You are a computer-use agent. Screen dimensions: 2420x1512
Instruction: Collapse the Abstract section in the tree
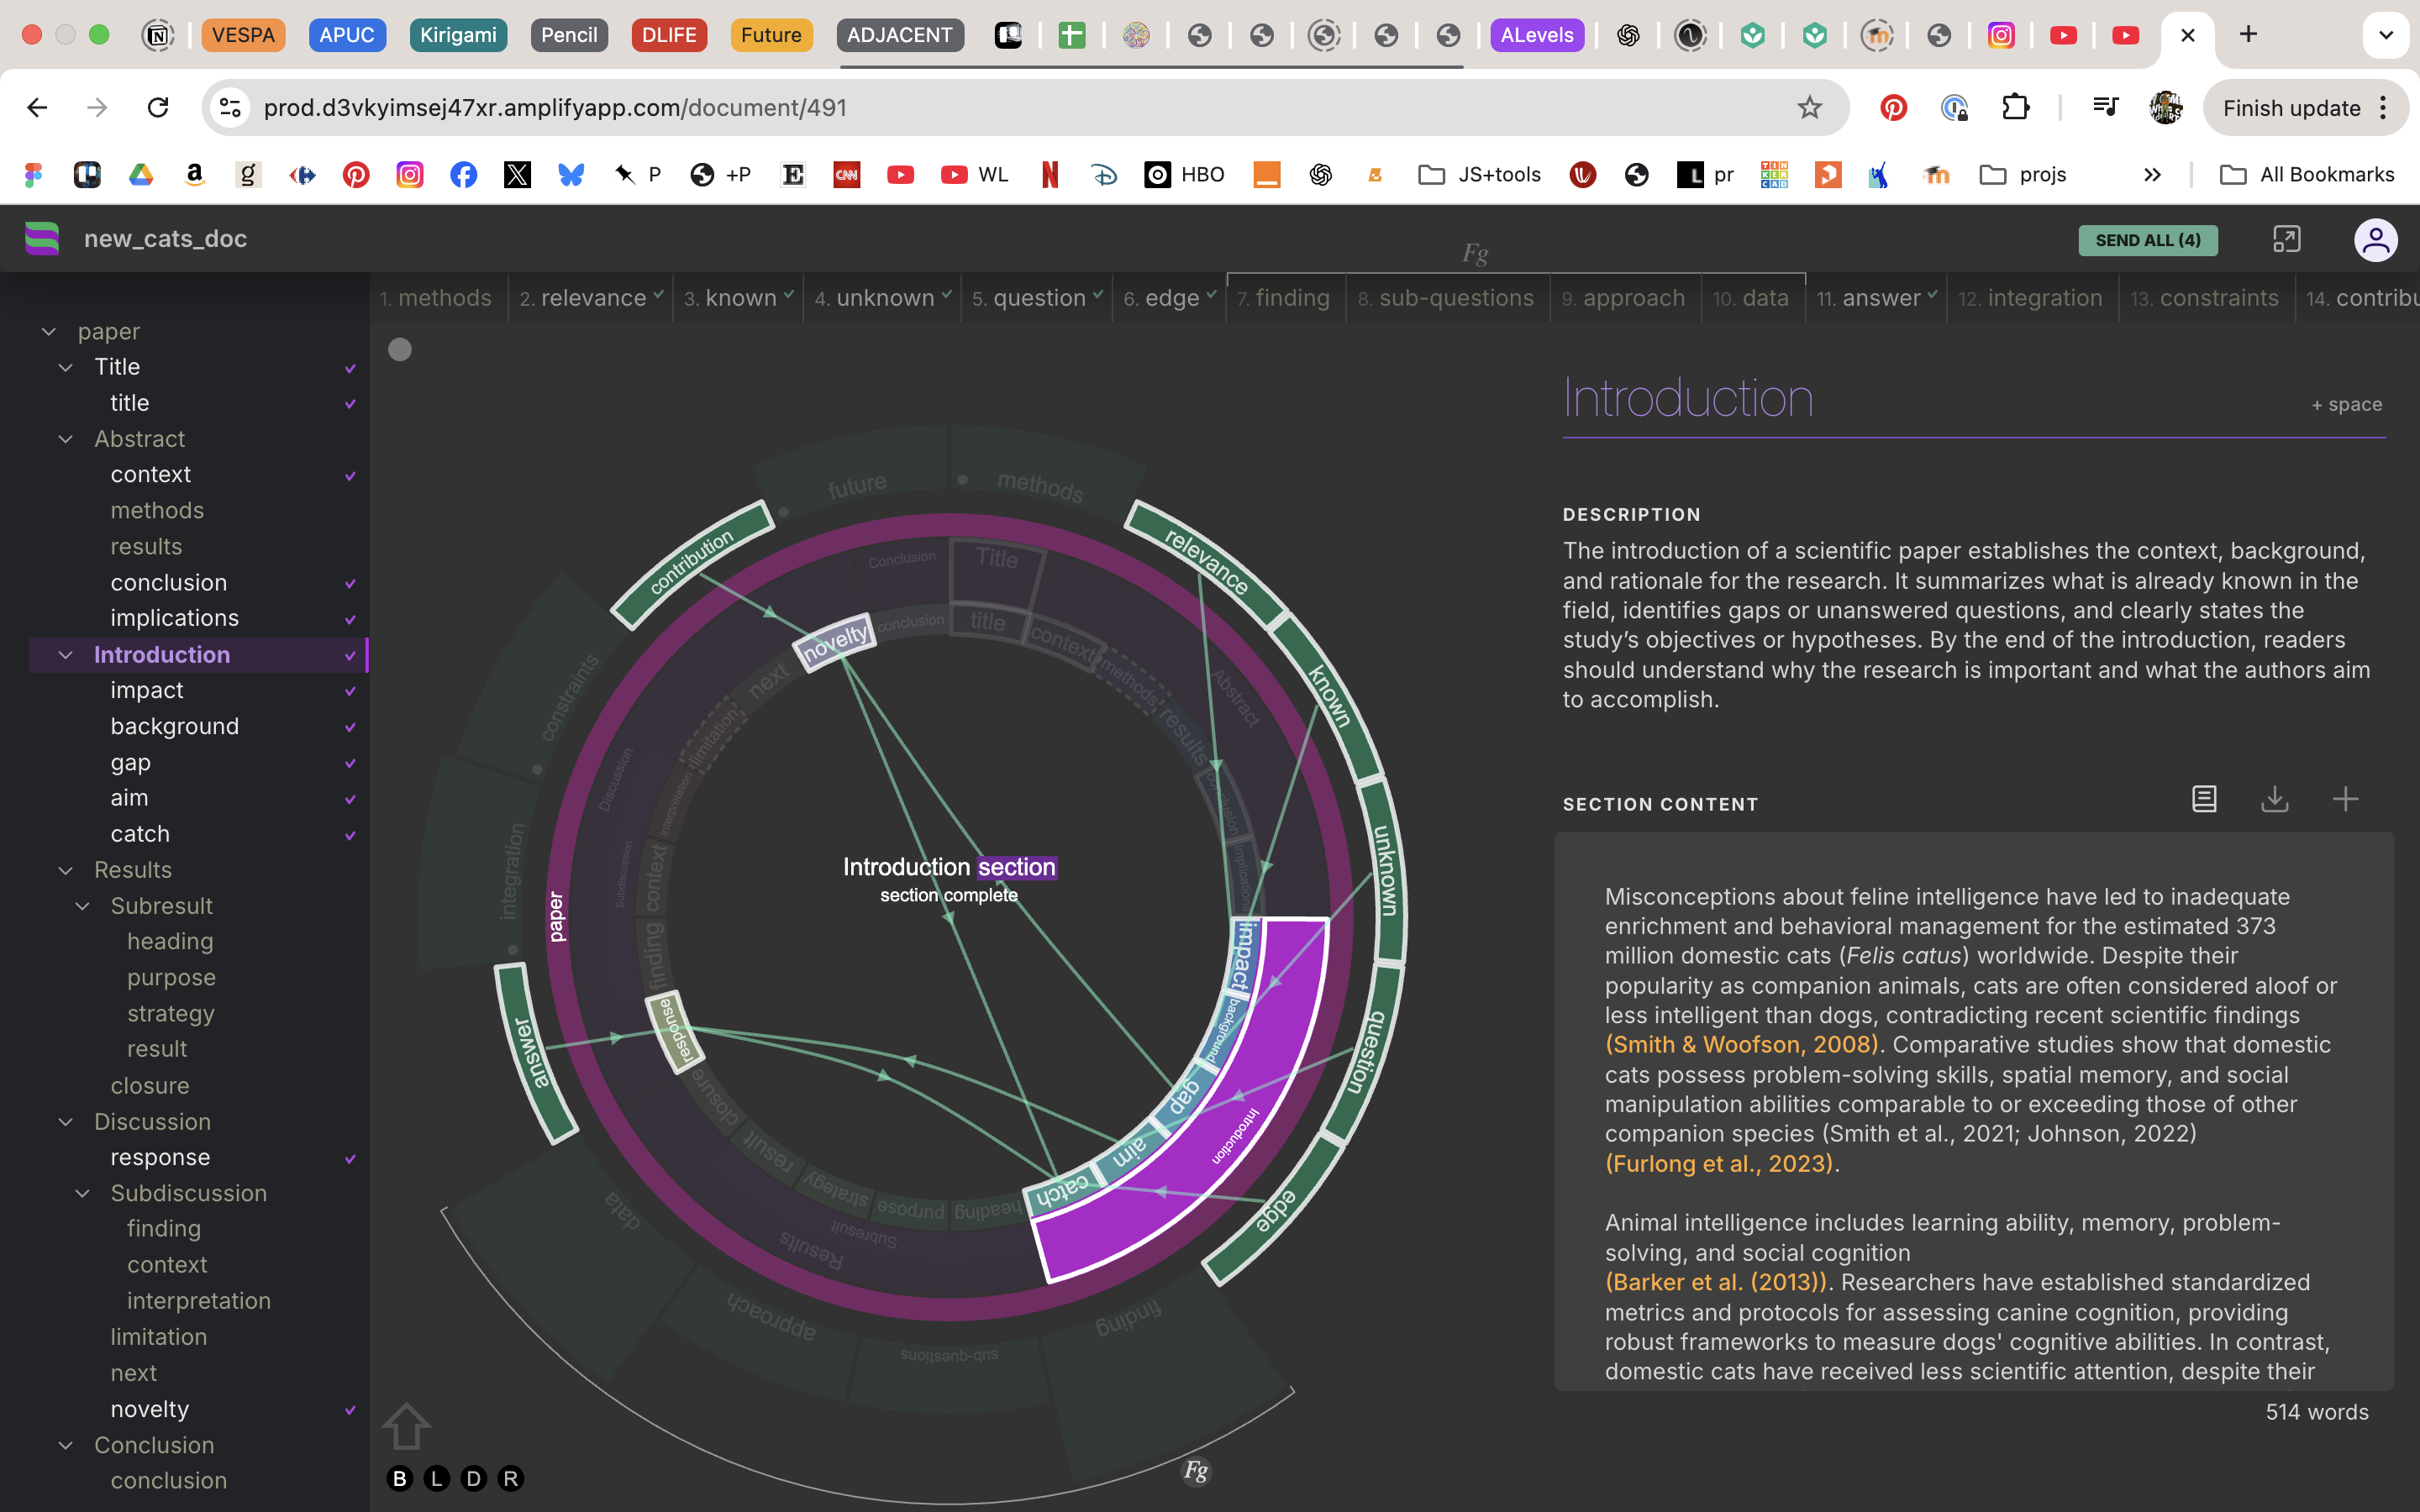[66, 439]
